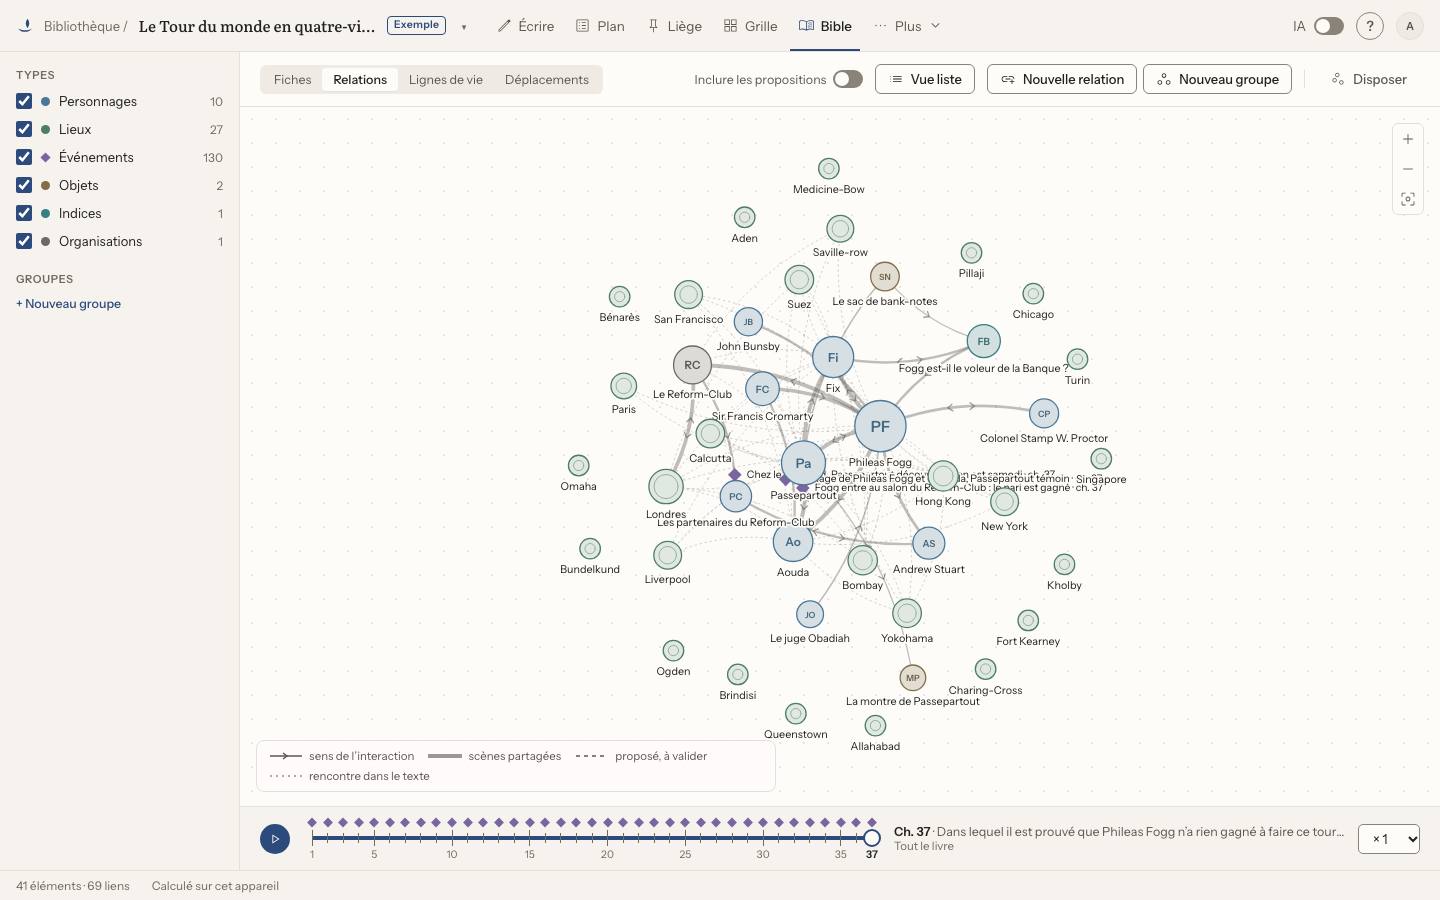Image resolution: width=1440 pixels, height=900 pixels.
Task: Create a Nouvelle relation
Action: (1062, 79)
